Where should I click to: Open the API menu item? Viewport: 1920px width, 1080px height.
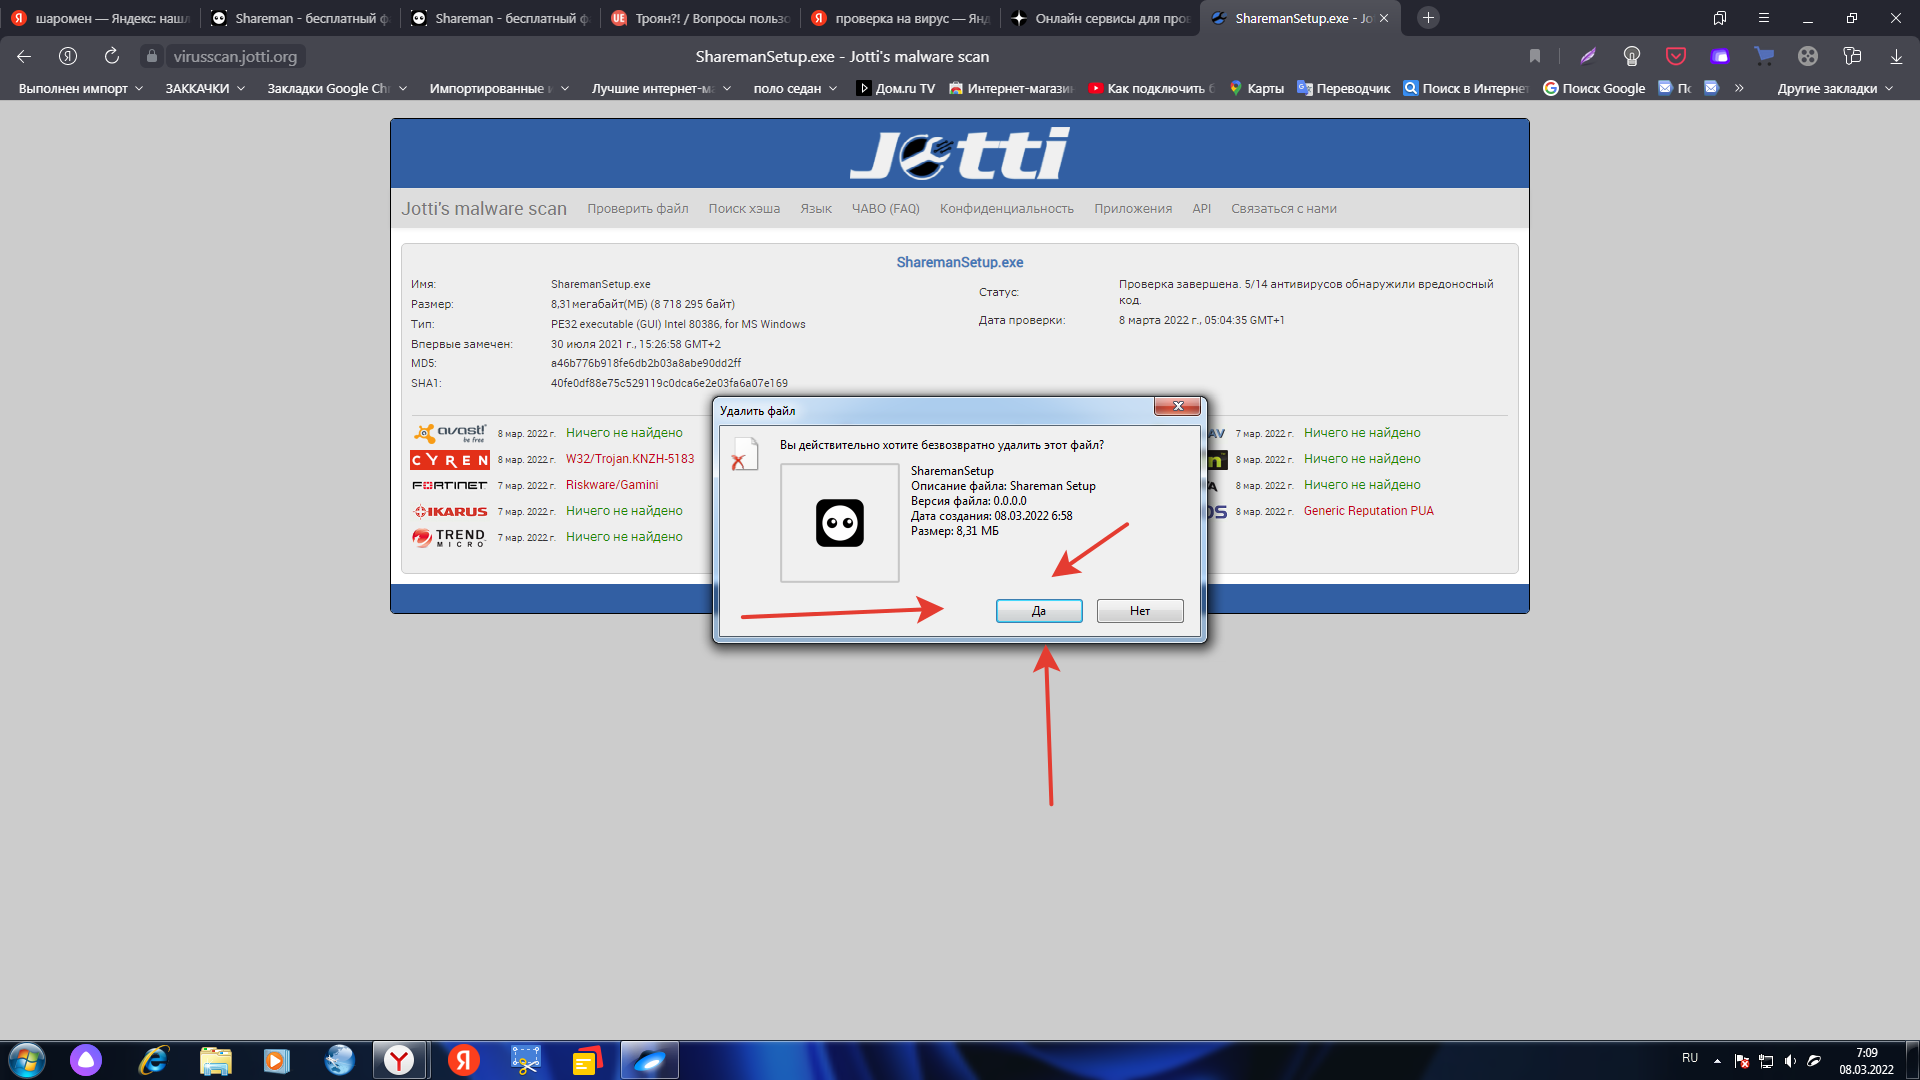1202,209
